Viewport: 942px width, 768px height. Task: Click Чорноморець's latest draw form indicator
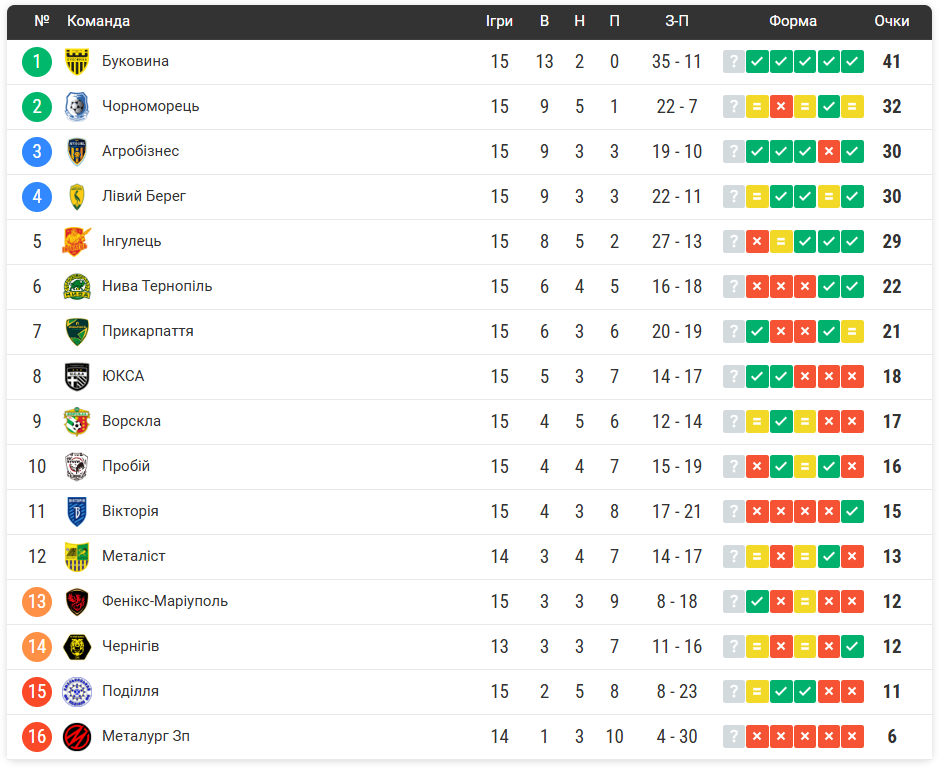click(852, 107)
